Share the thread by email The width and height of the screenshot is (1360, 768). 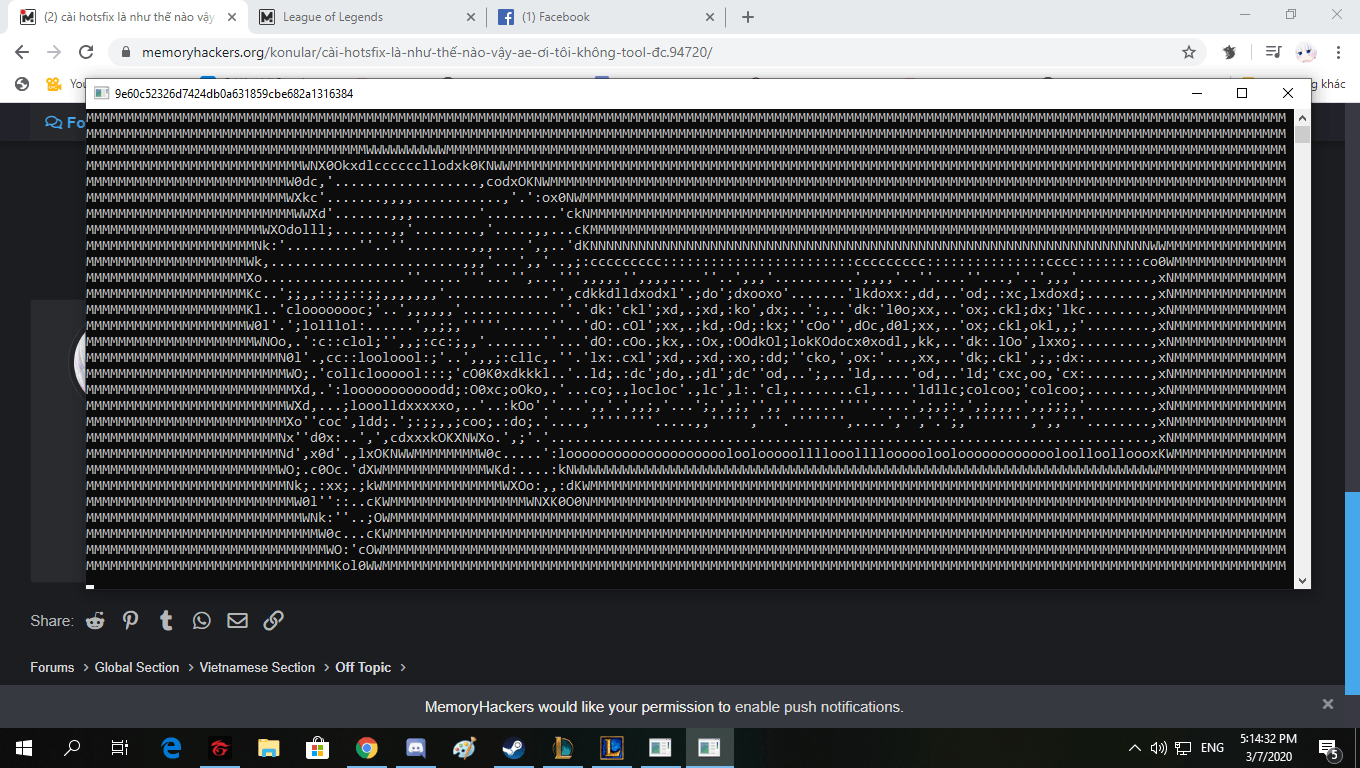237,621
